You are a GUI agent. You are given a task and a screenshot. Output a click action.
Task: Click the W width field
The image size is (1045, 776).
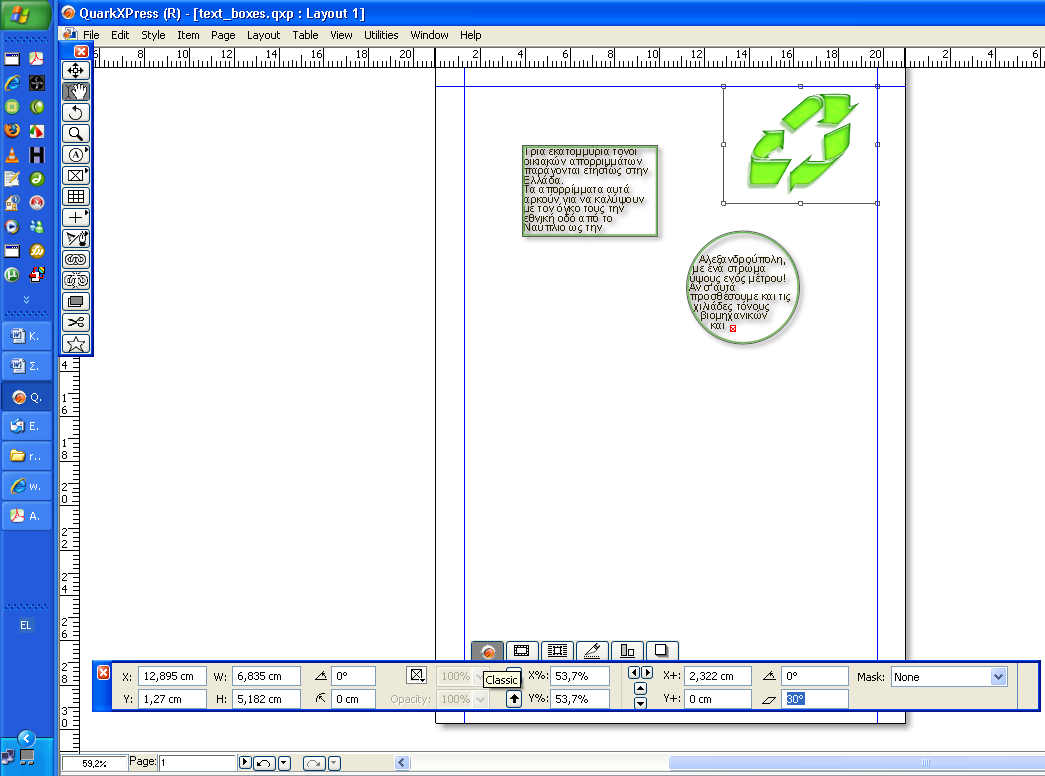(266, 676)
